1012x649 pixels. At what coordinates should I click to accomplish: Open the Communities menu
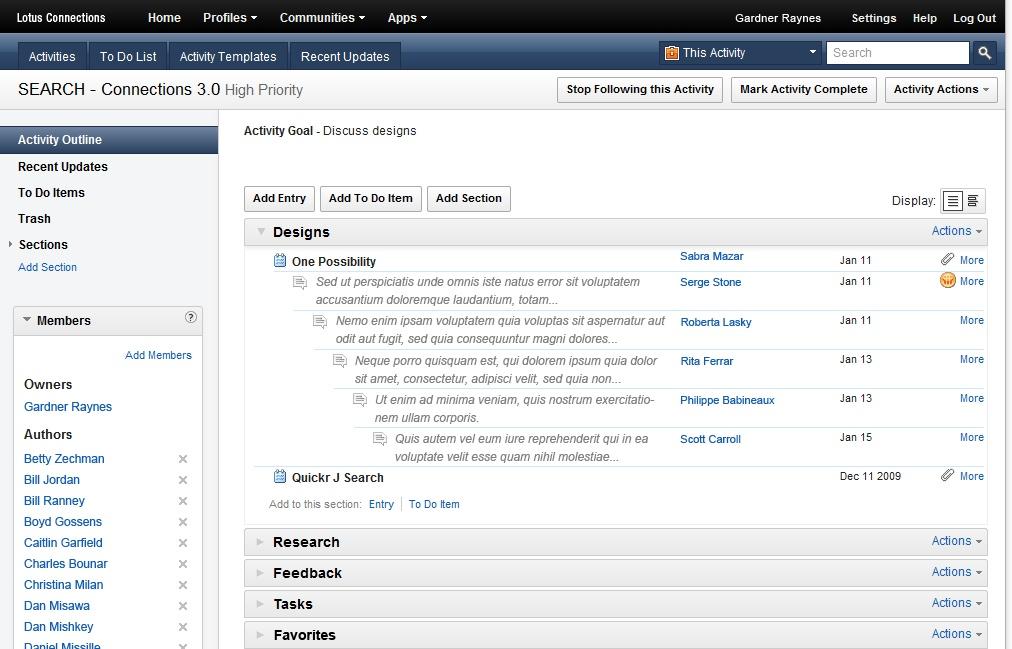[322, 17]
